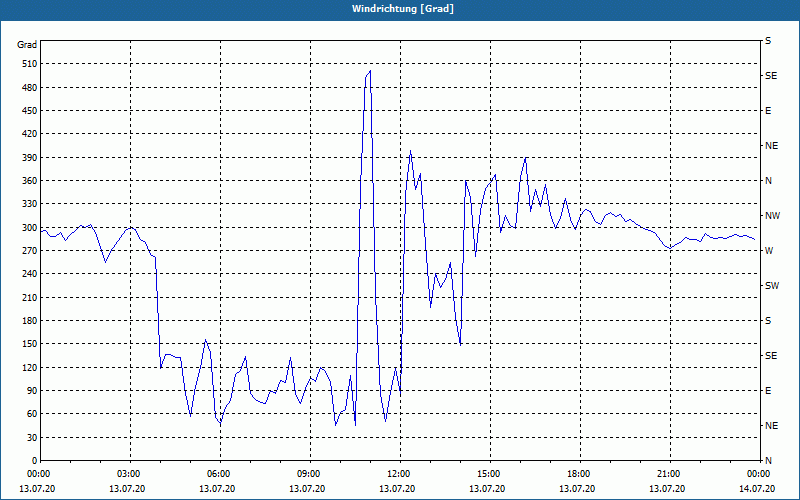Viewport: 800px width, 500px height.
Task: Click the W compass label on the right axis
Action: [769, 251]
